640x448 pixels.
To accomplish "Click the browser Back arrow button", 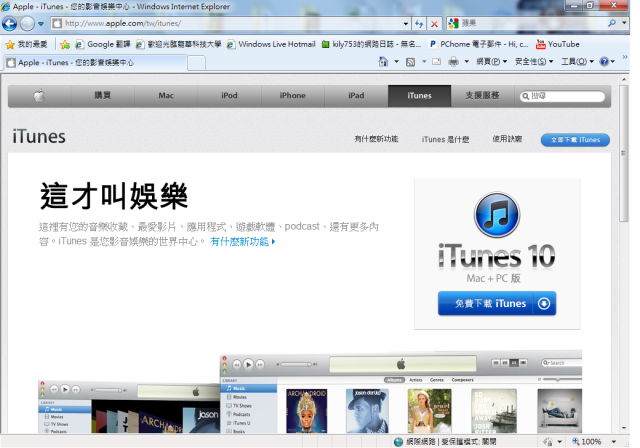I will pyautogui.click(x=9, y=24).
